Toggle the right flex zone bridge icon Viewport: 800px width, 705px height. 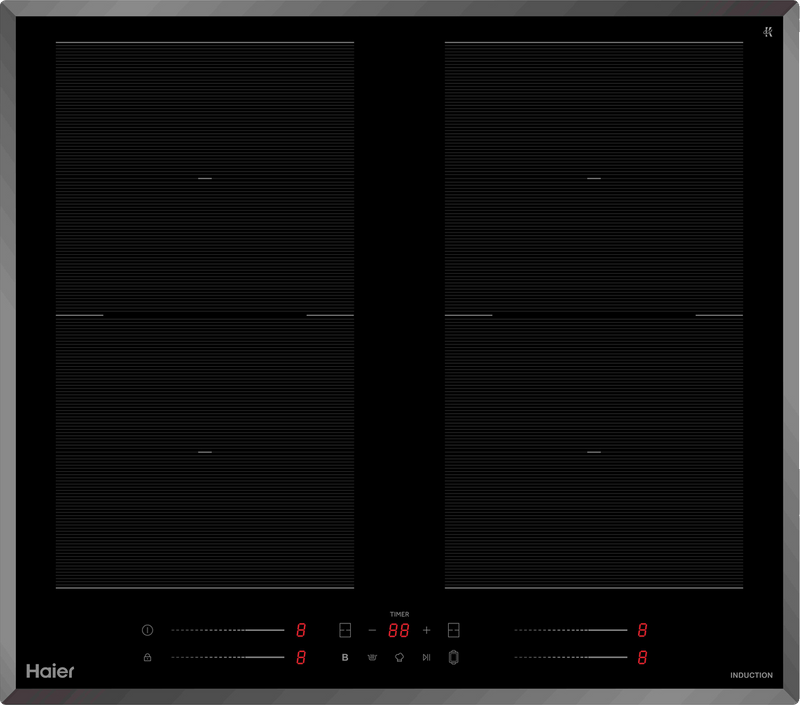453,631
